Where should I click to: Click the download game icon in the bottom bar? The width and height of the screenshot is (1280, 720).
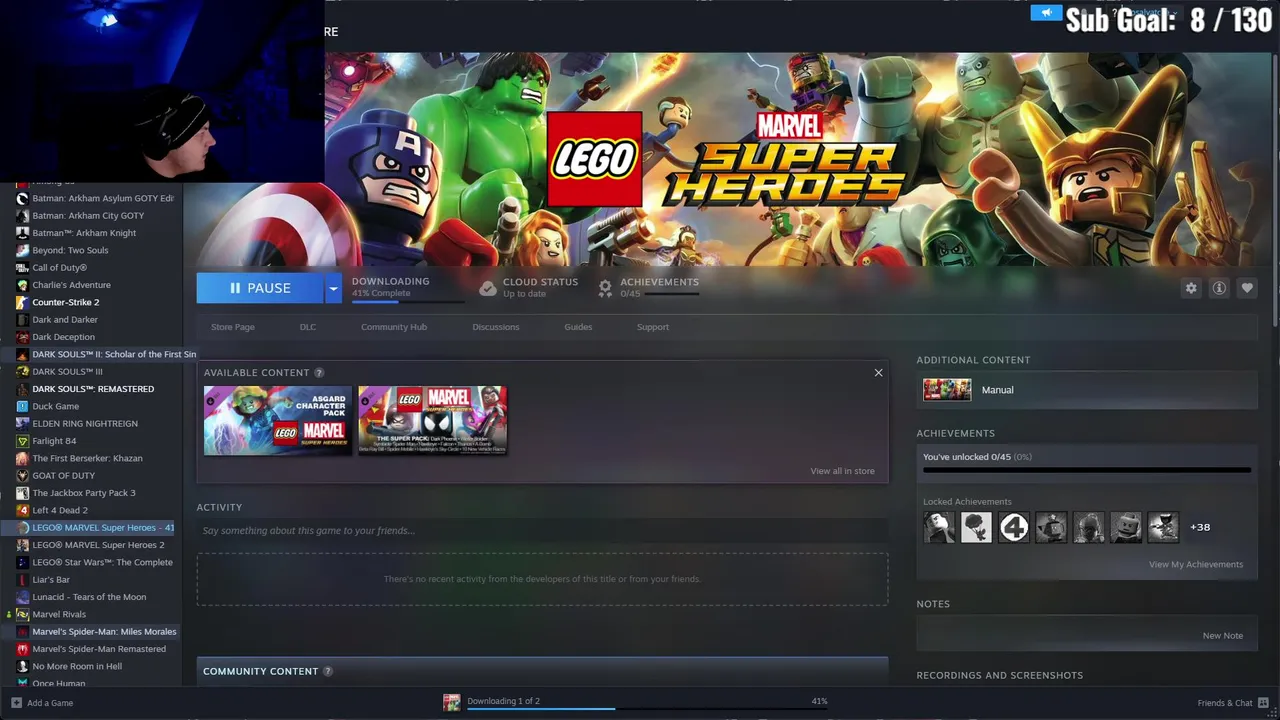(x=452, y=702)
